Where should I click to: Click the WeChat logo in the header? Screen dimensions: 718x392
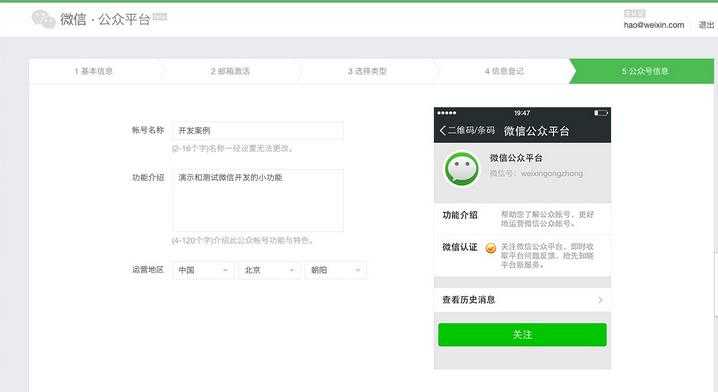coord(44,19)
